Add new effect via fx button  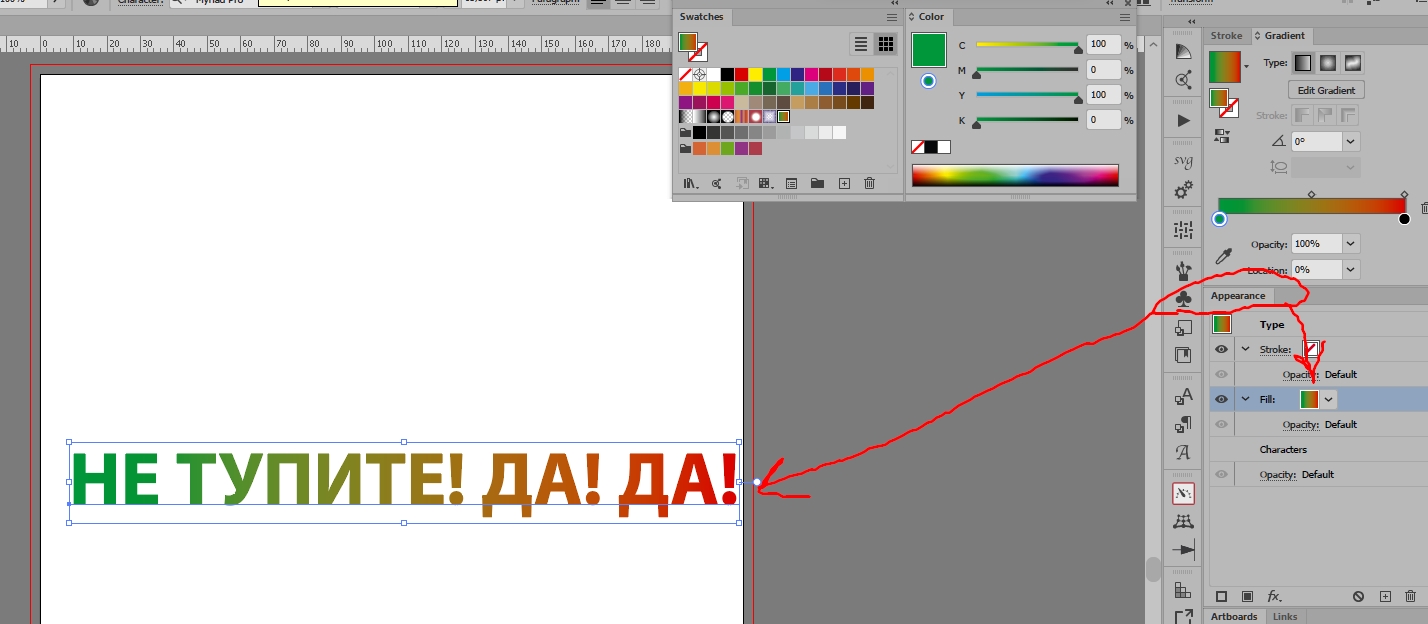[1275, 596]
